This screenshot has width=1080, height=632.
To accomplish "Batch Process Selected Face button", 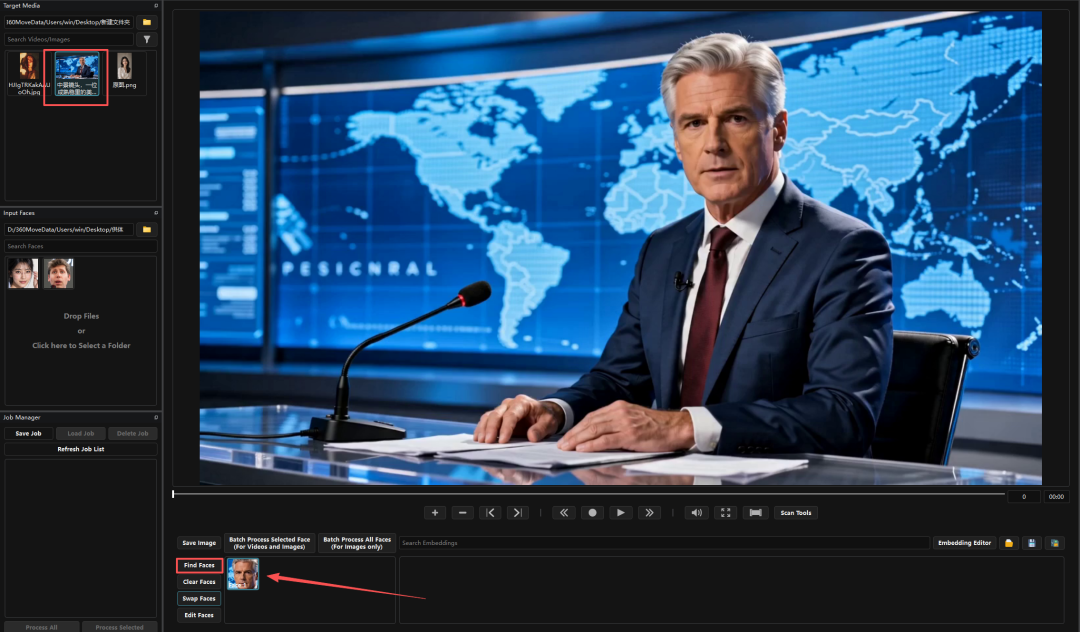I will click(x=269, y=543).
